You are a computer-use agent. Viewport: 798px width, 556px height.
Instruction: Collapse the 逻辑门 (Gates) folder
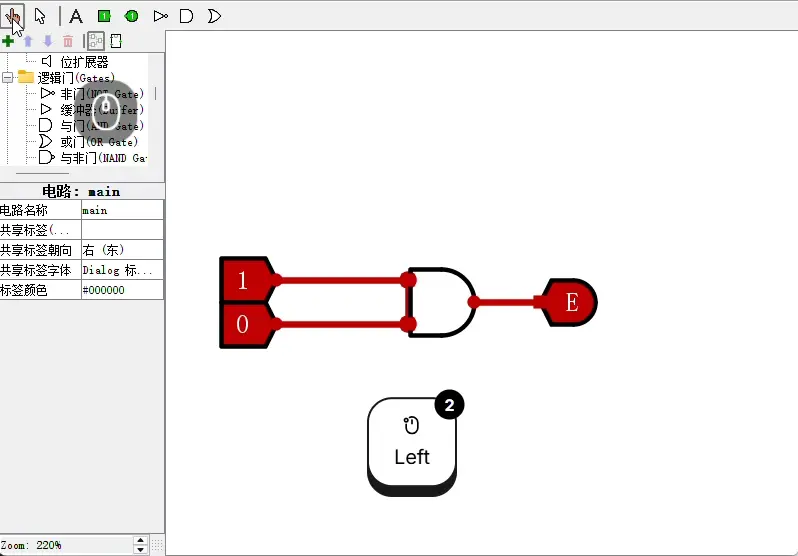point(8,77)
